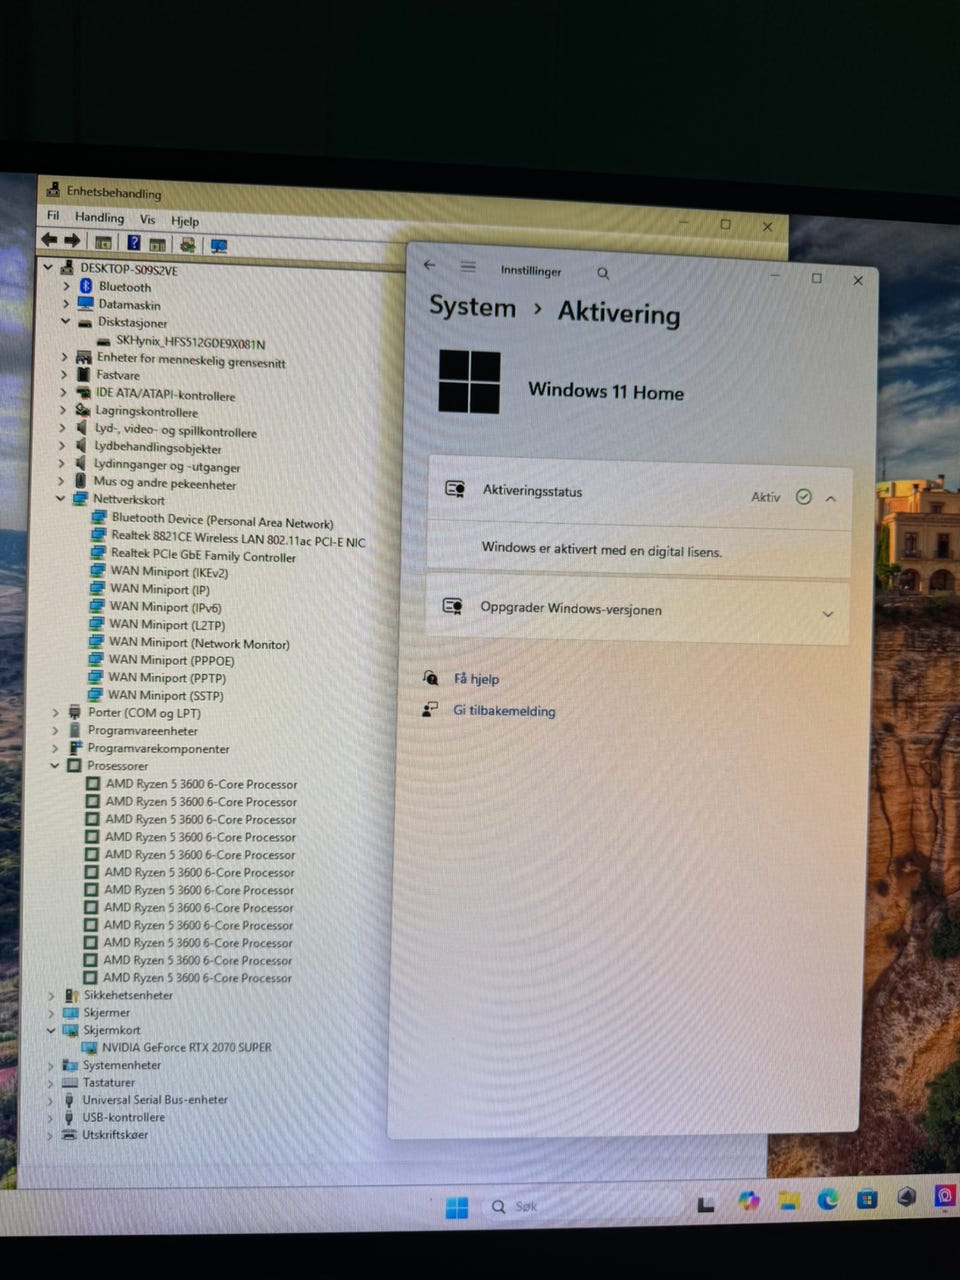This screenshot has height=1280, width=960.
Task: Expand the Porter (COM og LPT) category
Action: [56, 713]
